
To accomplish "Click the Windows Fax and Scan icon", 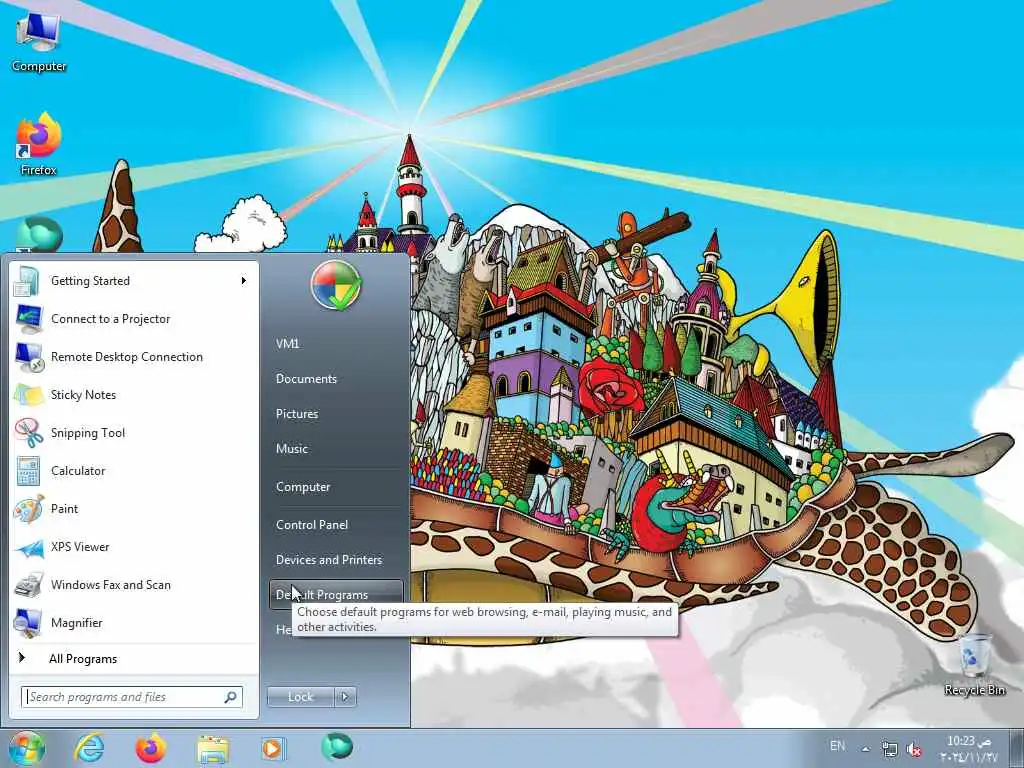I will (x=29, y=585).
